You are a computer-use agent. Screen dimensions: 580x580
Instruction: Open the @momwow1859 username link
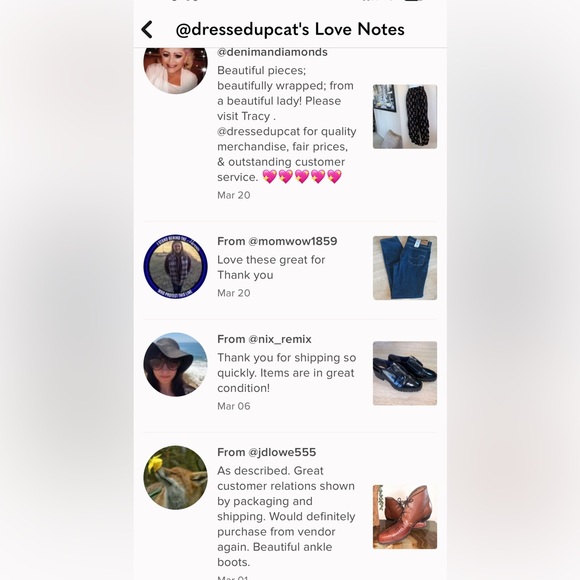pyautogui.click(x=293, y=241)
